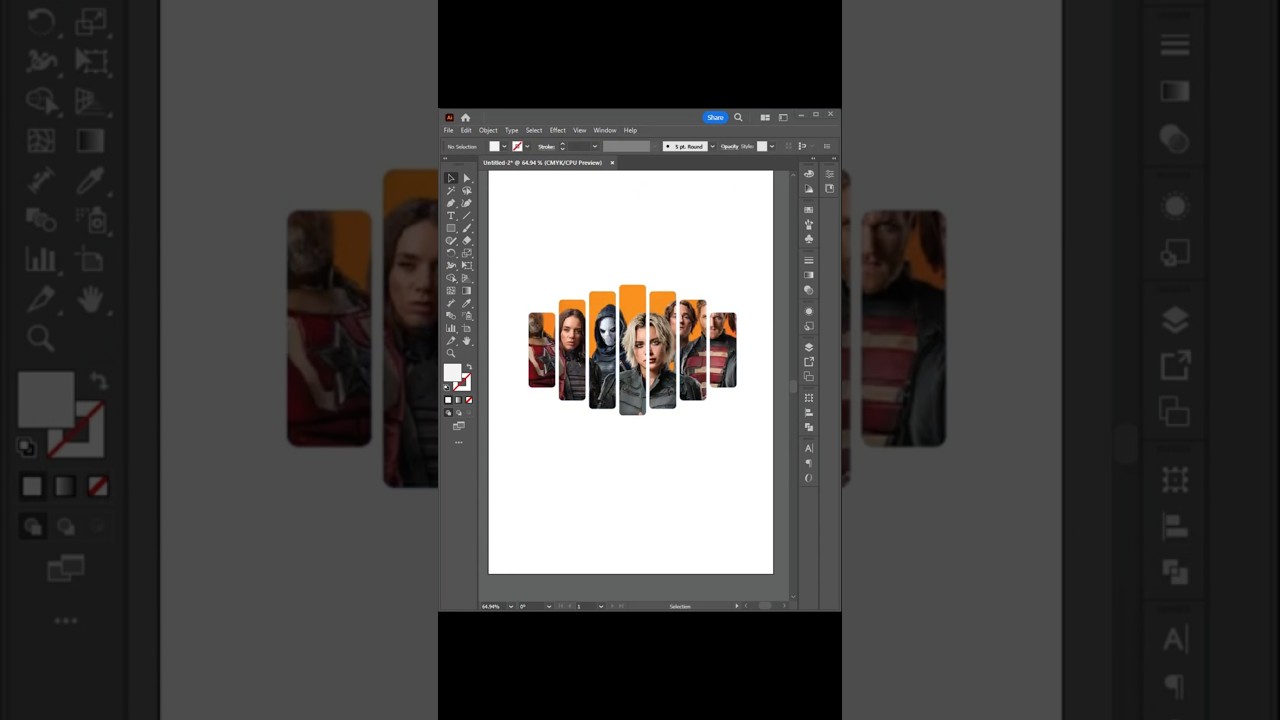The height and width of the screenshot is (720, 1280).
Task: Pick the Eyedropper tool
Action: [x=466, y=303]
